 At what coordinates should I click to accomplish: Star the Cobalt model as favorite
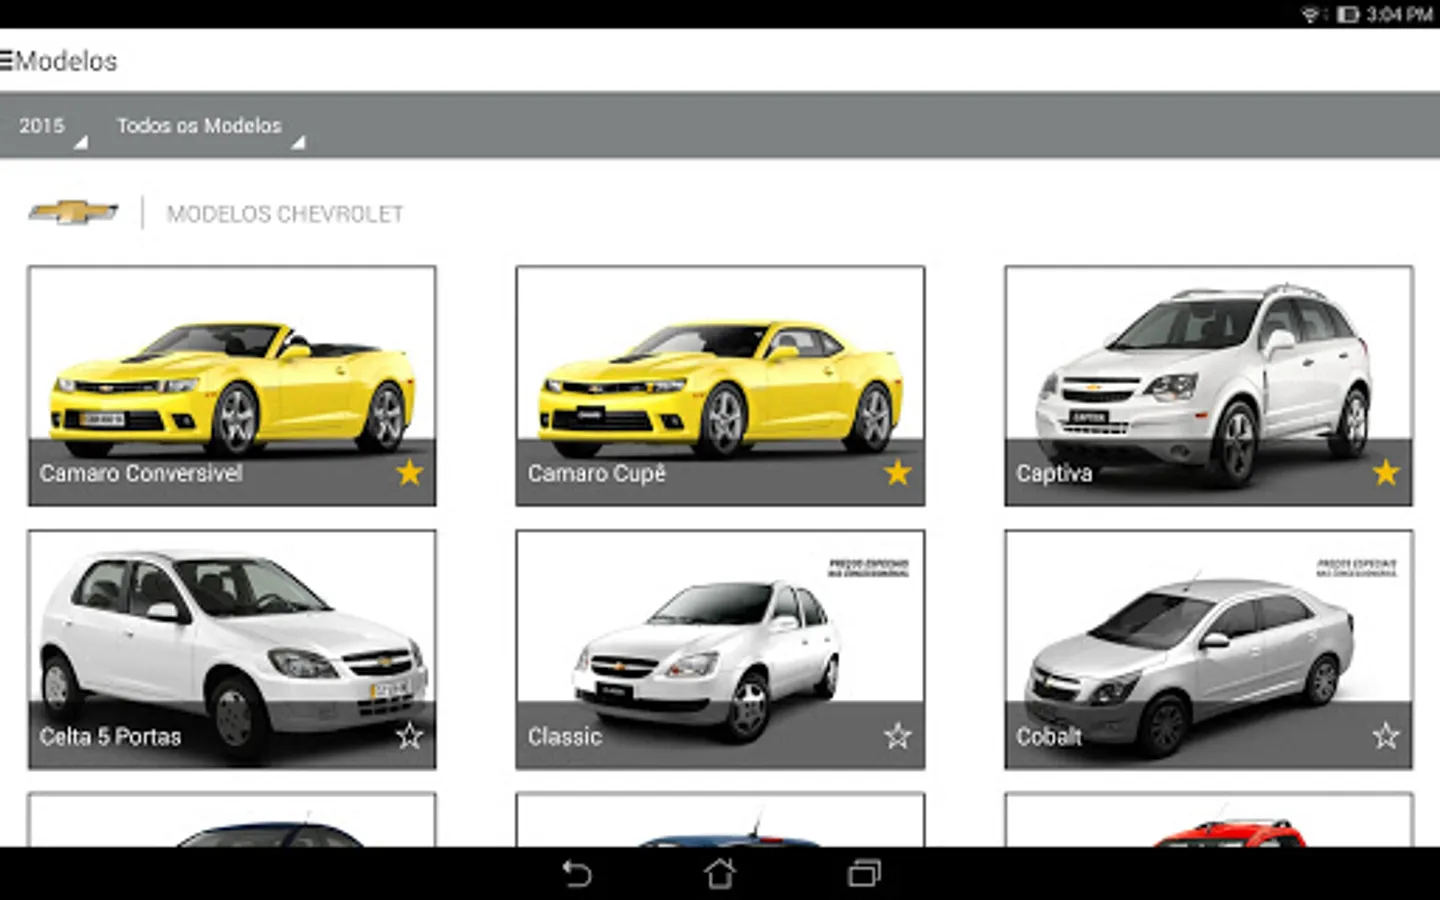[x=1385, y=736]
